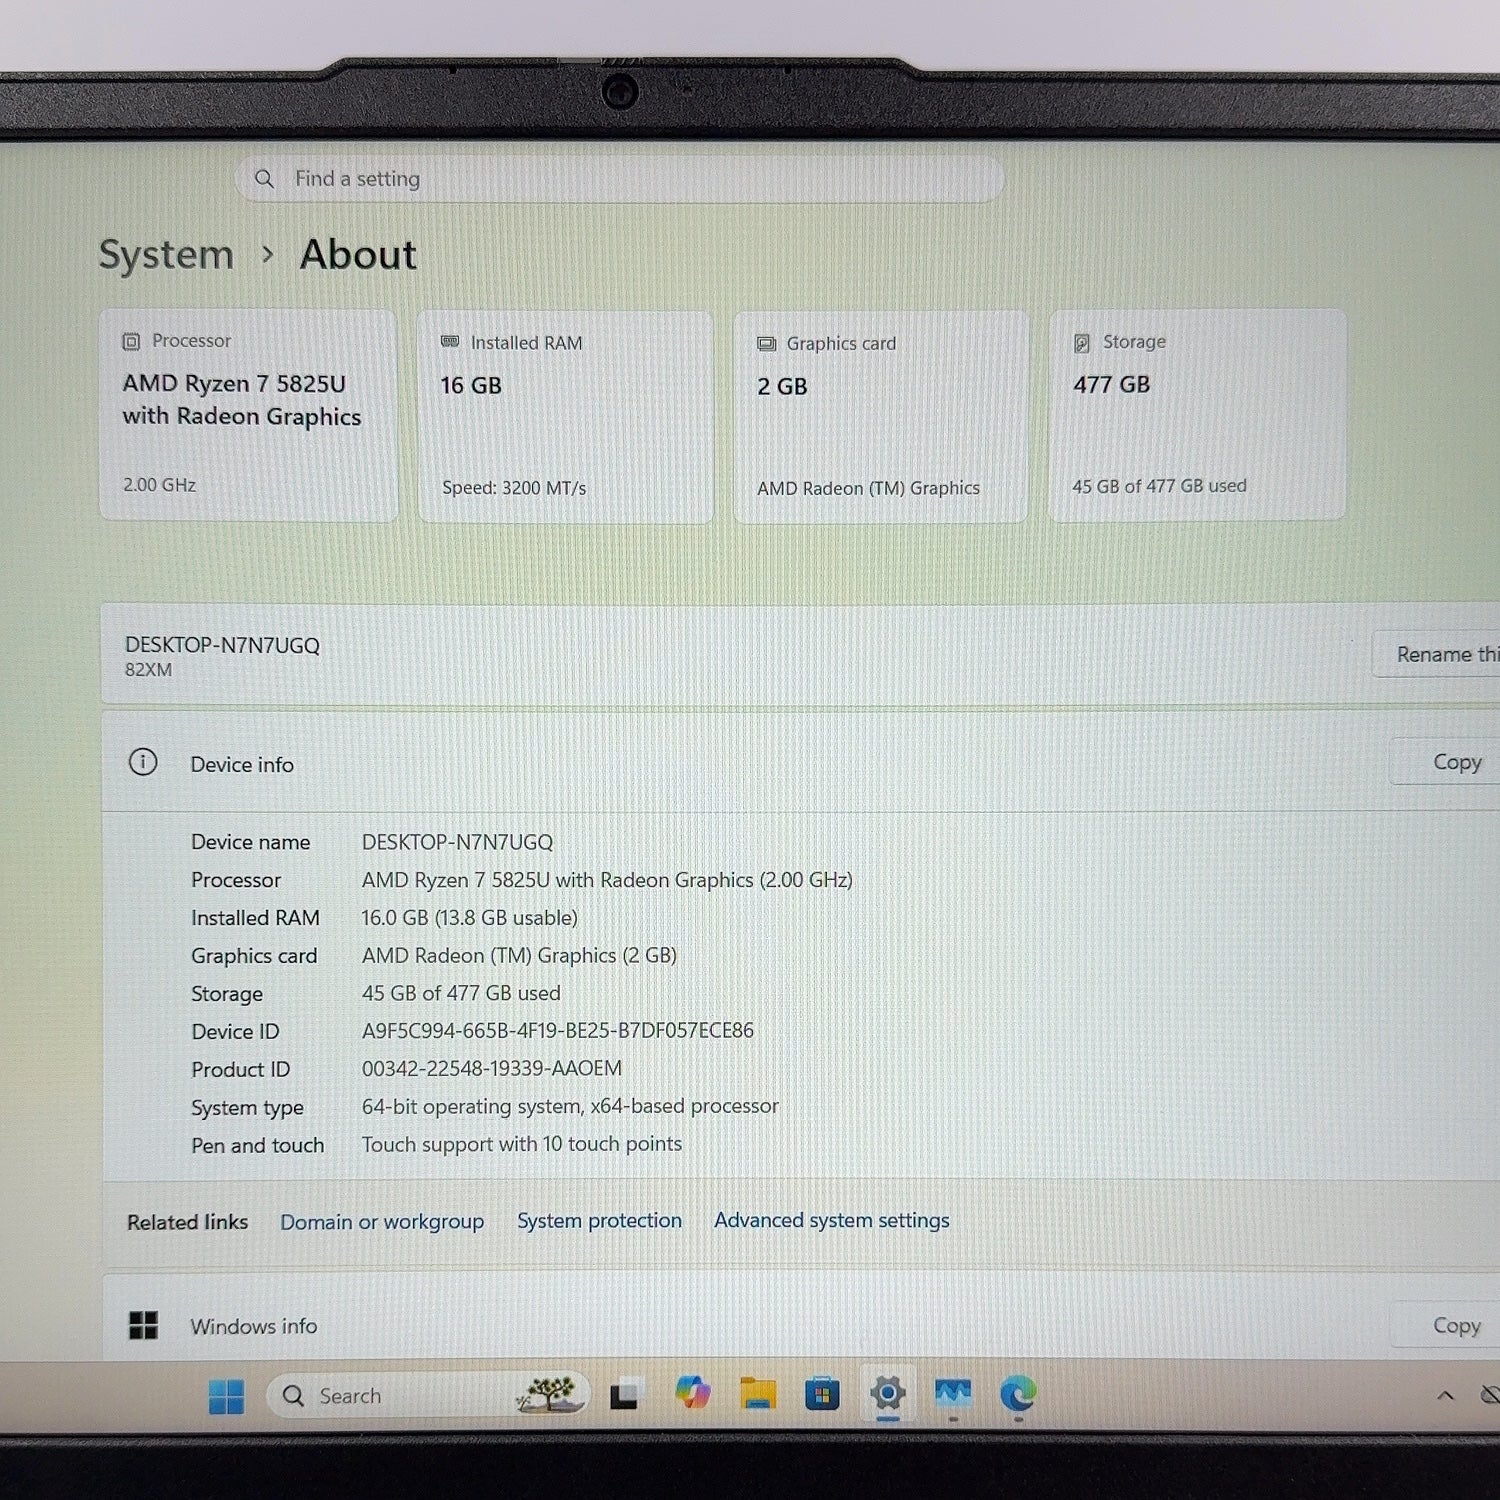
Task: Open Task View from the taskbar
Action: click(625, 1394)
